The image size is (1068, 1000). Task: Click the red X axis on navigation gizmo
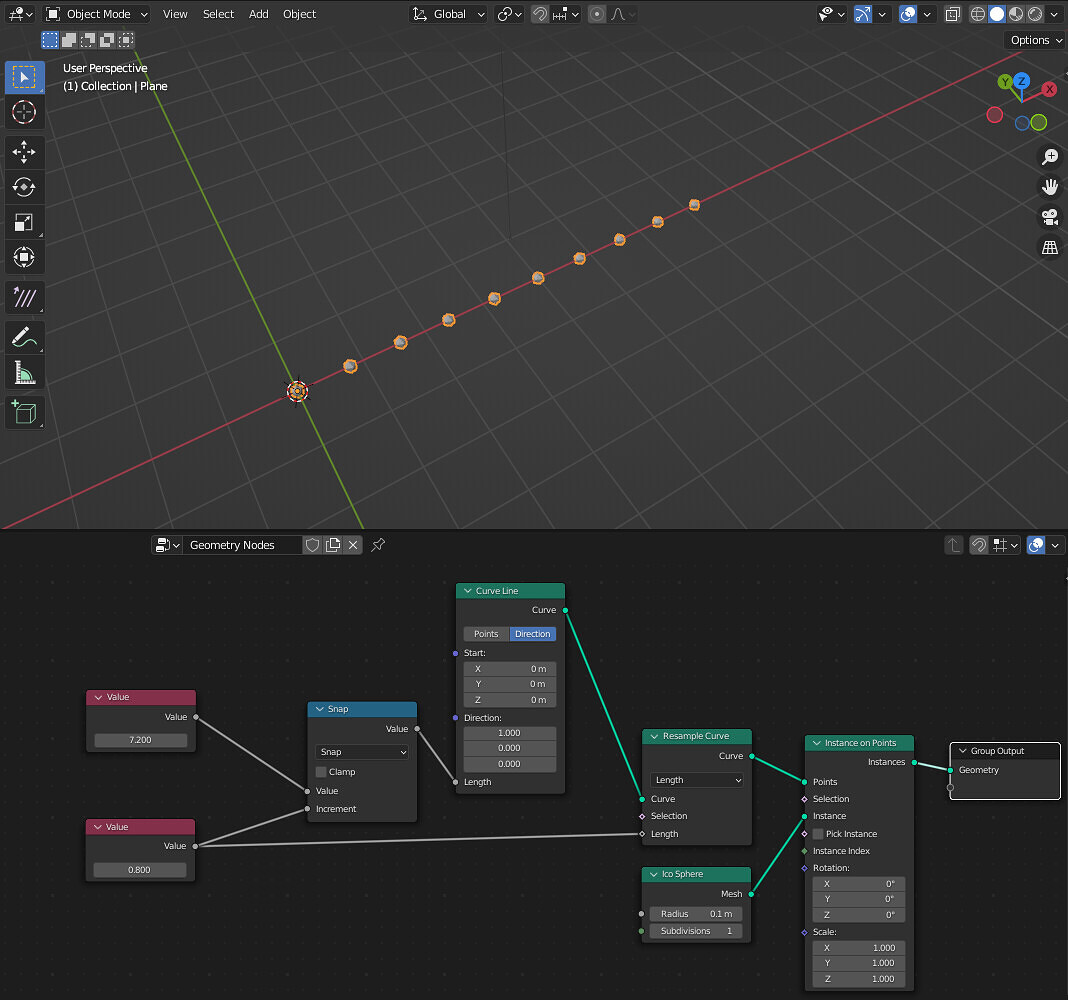pyautogui.click(x=1050, y=89)
